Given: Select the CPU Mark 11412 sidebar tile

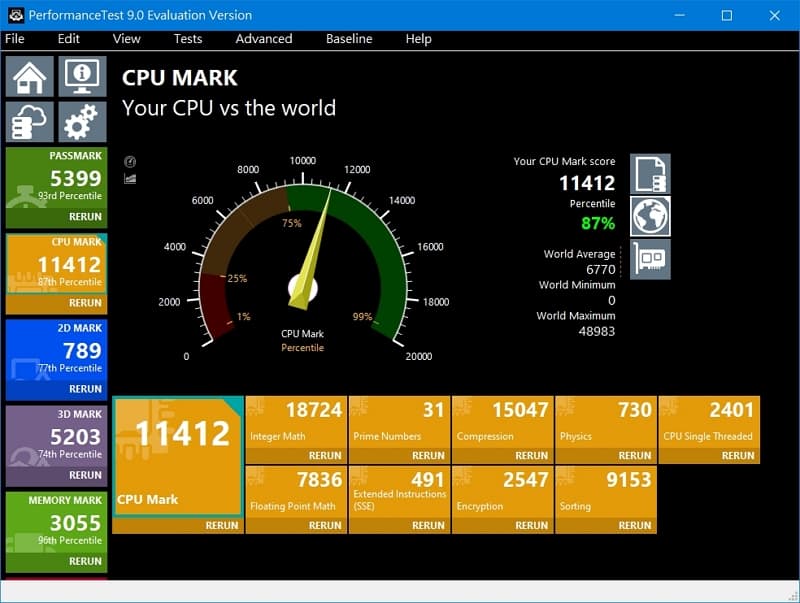Looking at the screenshot, I should 56,264.
